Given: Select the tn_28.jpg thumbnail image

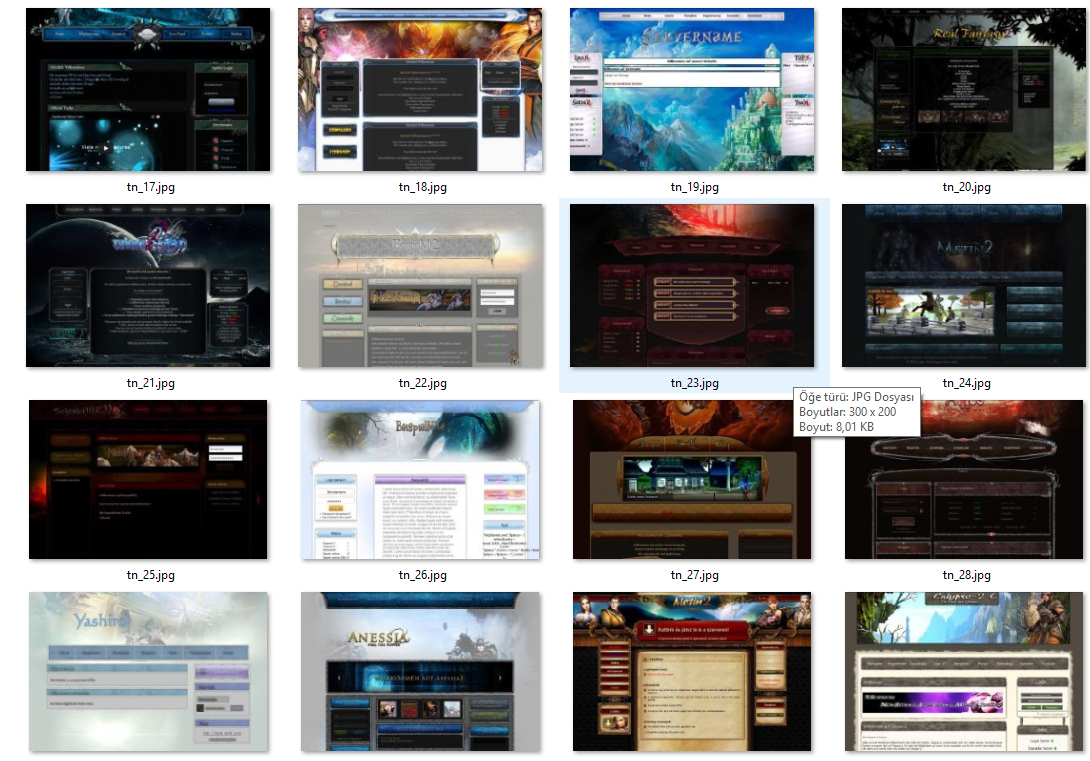Looking at the screenshot, I should pyautogui.click(x=963, y=480).
